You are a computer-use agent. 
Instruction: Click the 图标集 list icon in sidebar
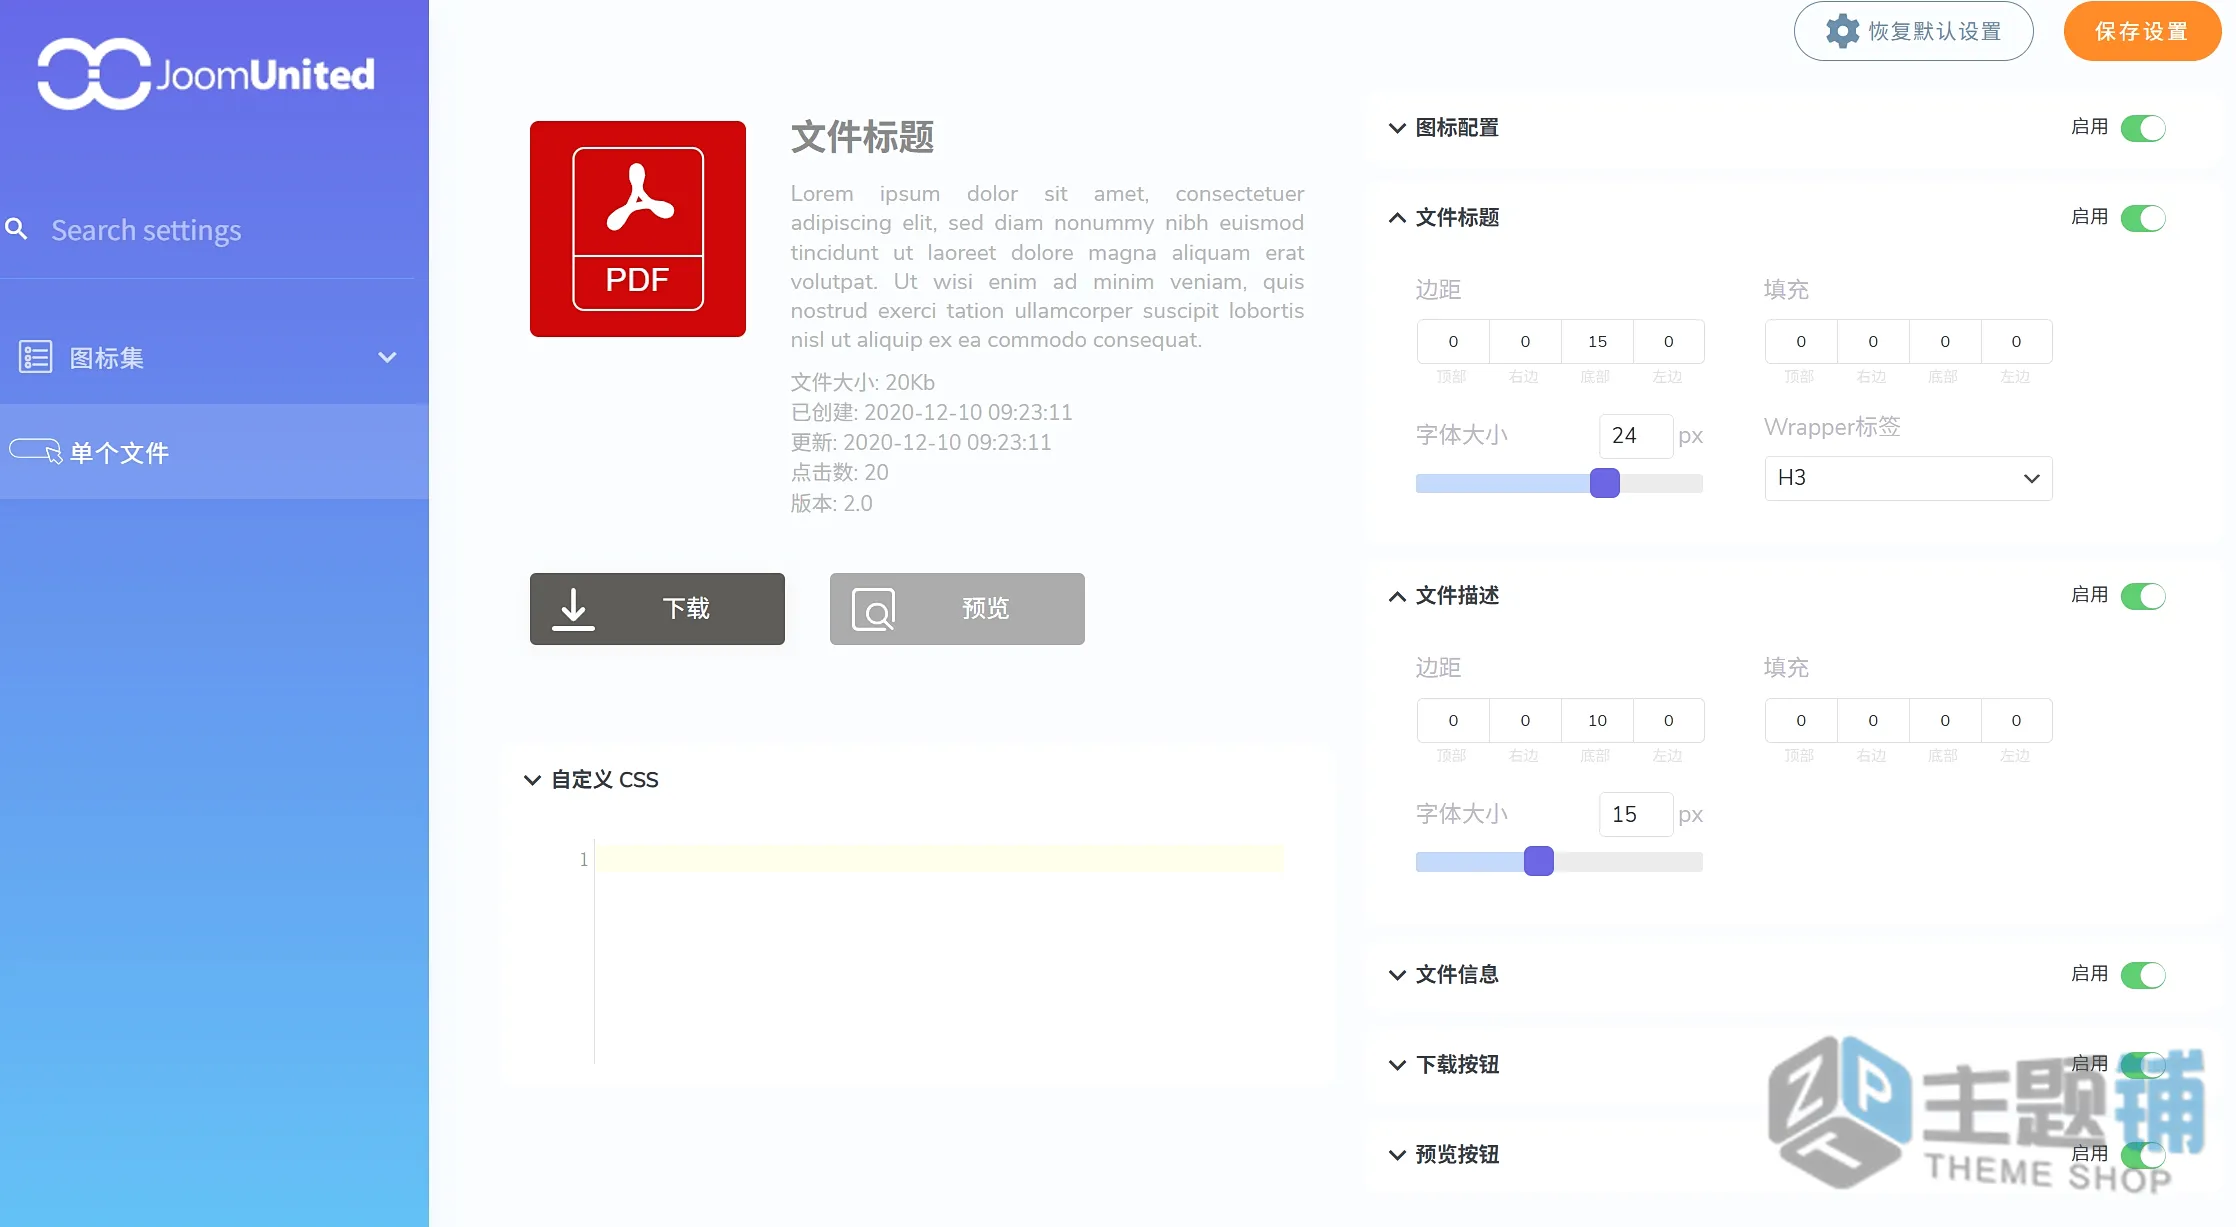coord(36,357)
